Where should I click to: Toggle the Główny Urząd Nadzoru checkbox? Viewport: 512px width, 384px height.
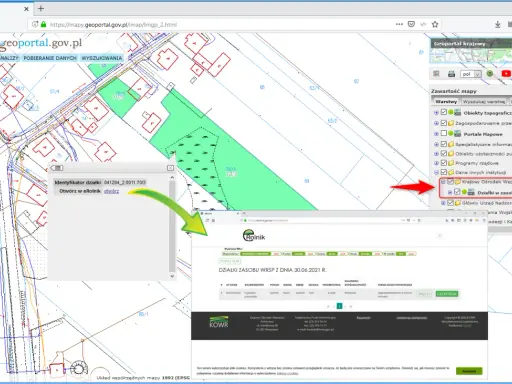(450, 202)
